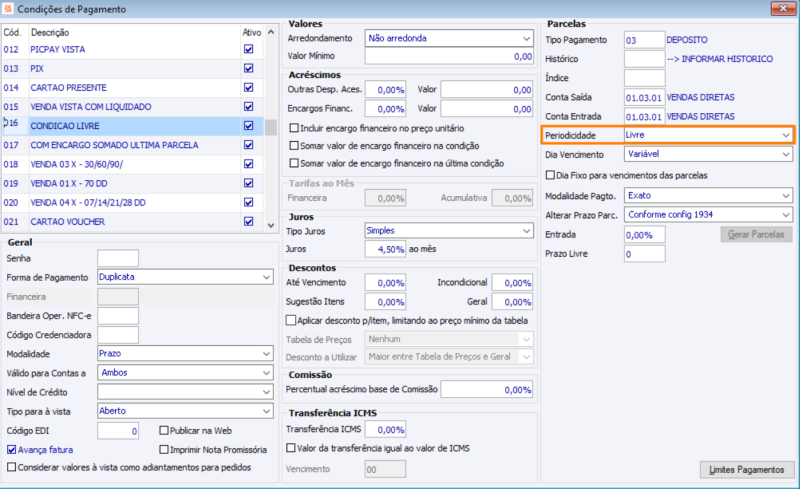Click the Valor Mínimo input field

[x=449, y=57]
